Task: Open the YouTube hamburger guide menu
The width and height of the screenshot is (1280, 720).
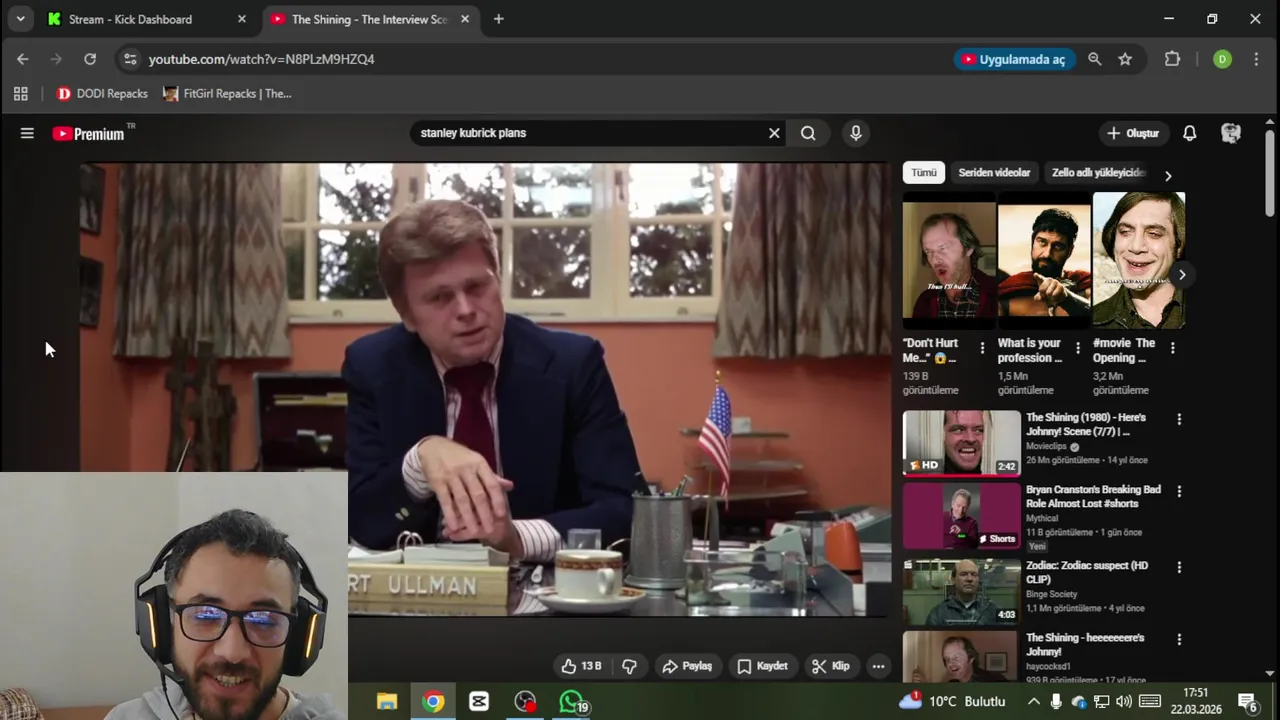Action: [x=27, y=133]
